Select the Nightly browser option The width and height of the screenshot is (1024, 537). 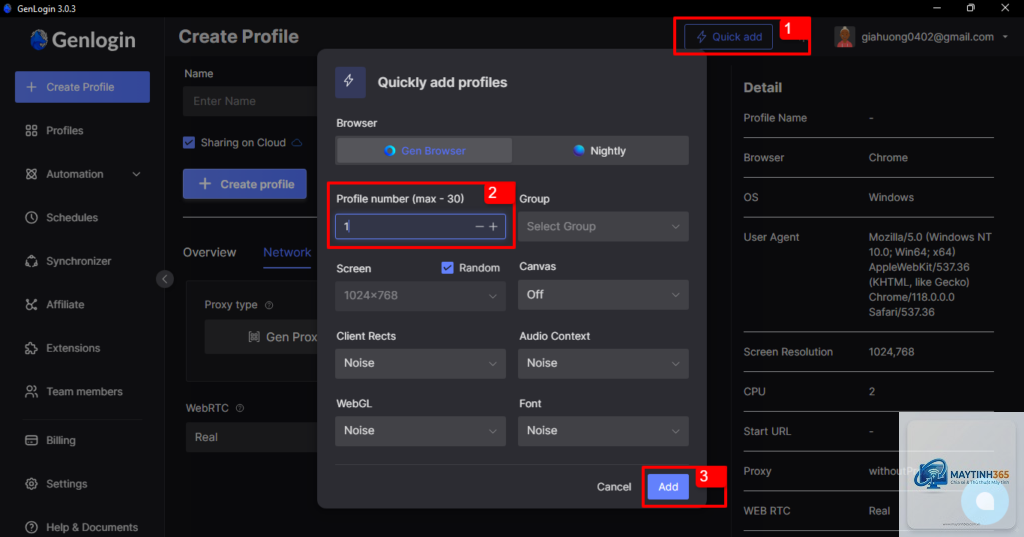[600, 151]
